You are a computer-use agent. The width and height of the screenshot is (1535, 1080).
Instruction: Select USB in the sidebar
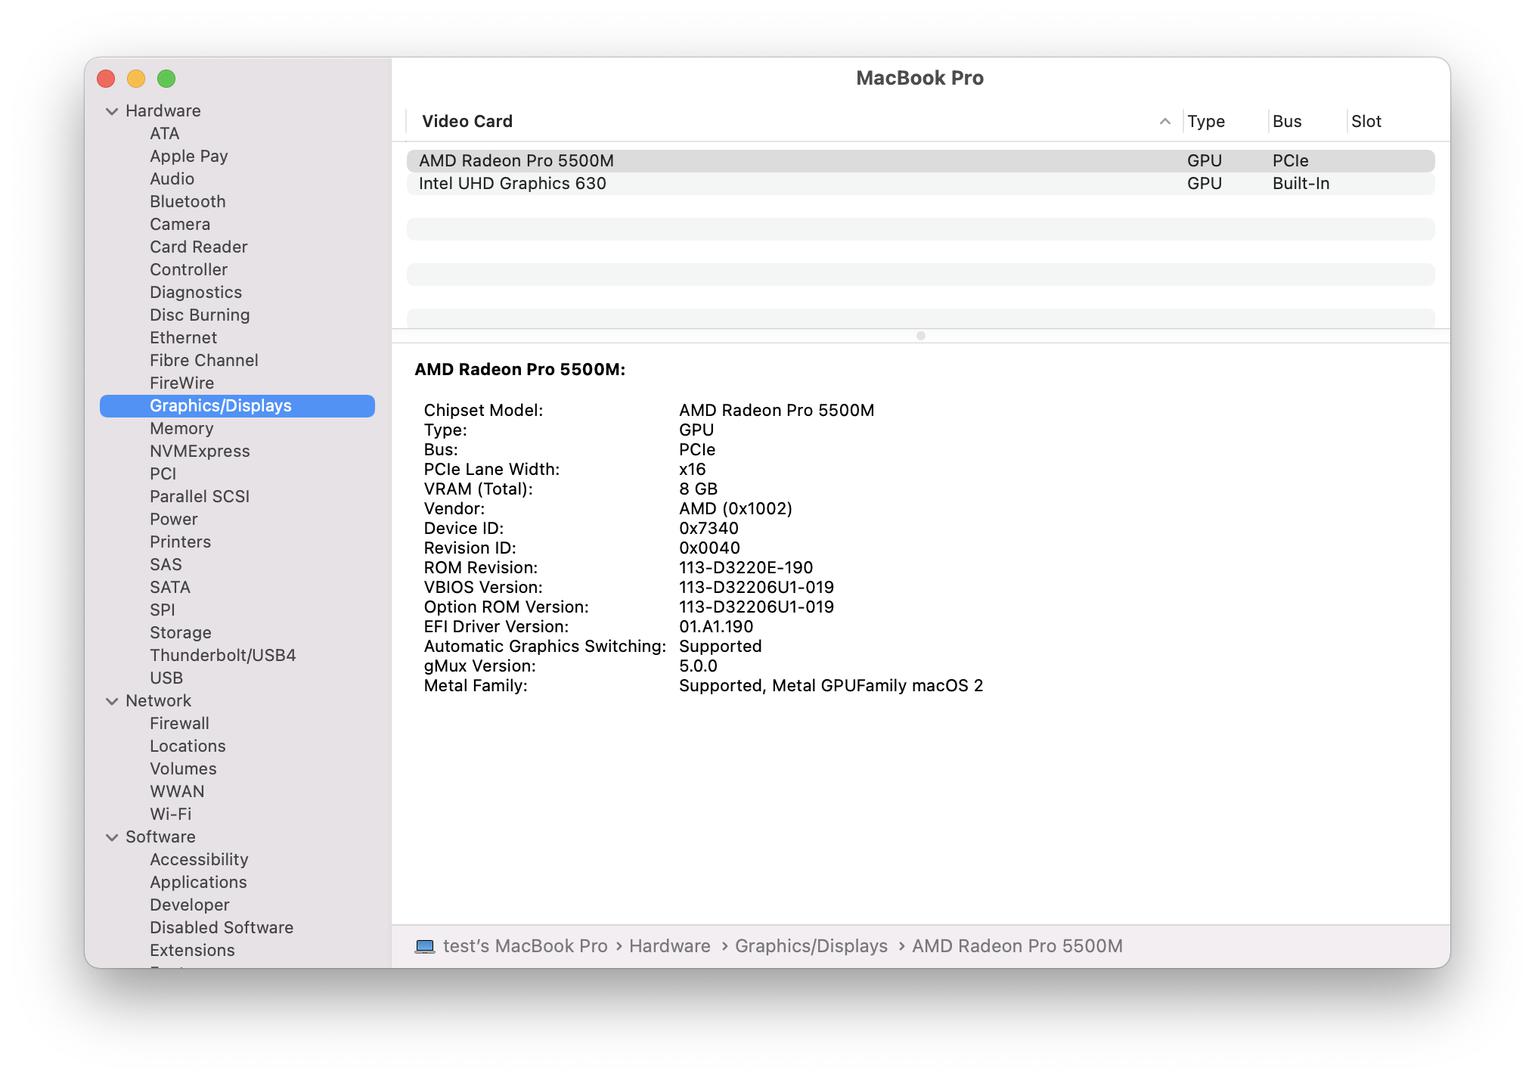pos(166,678)
